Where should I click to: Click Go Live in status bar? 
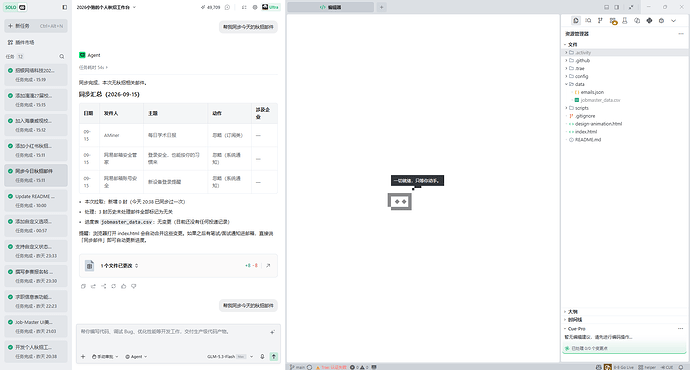tap(623, 367)
